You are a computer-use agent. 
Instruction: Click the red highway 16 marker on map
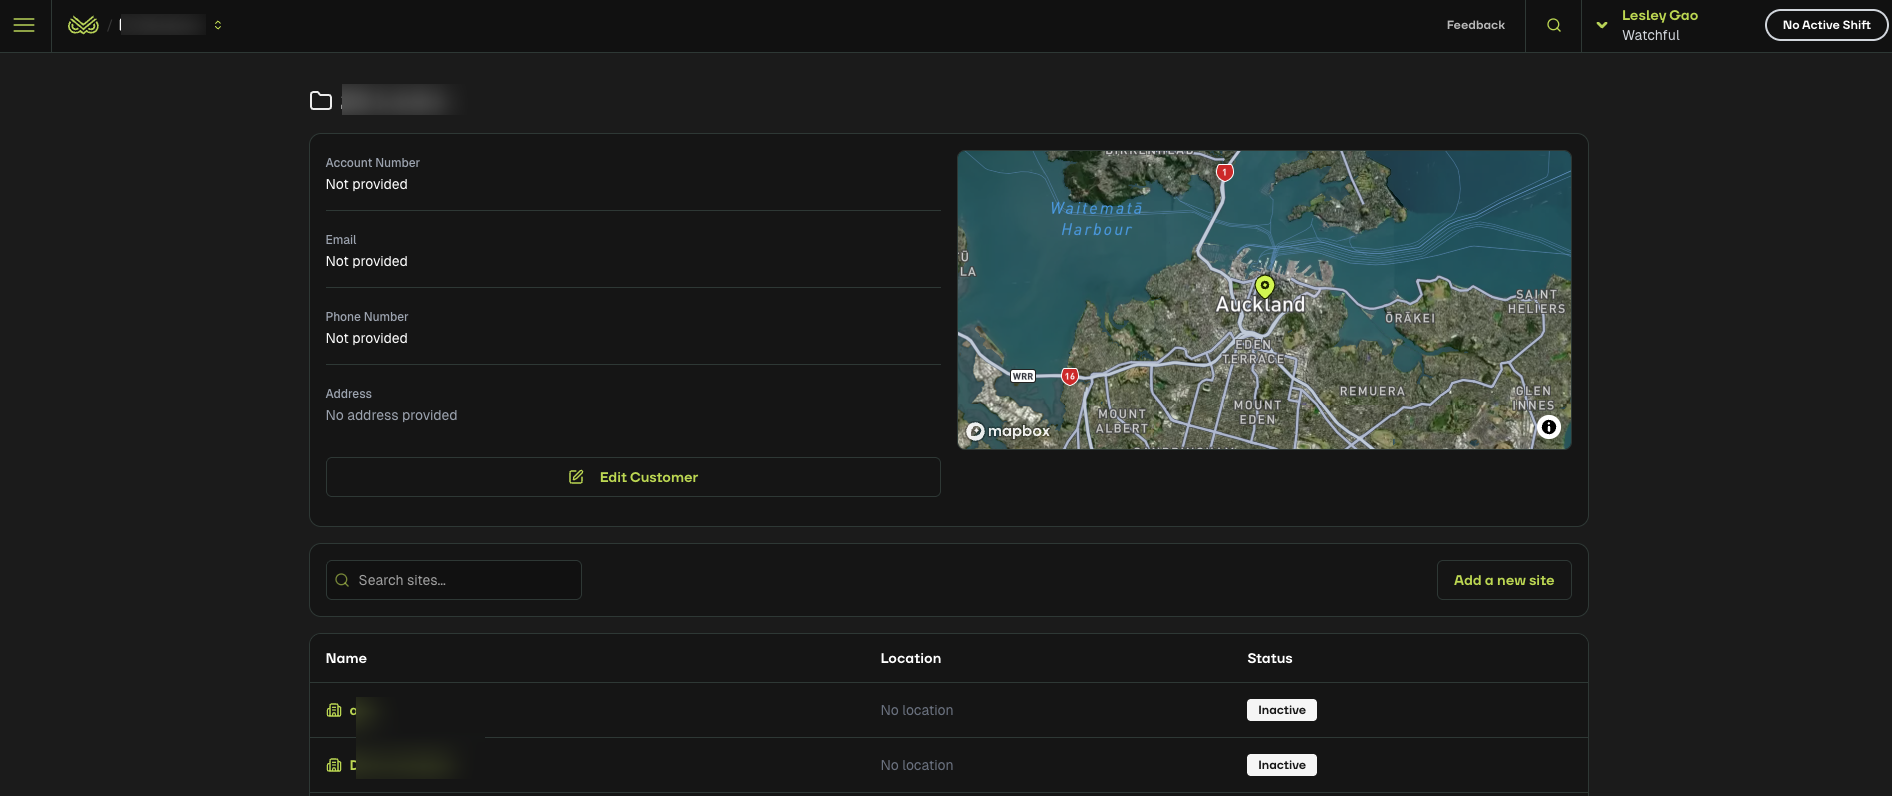coord(1070,377)
